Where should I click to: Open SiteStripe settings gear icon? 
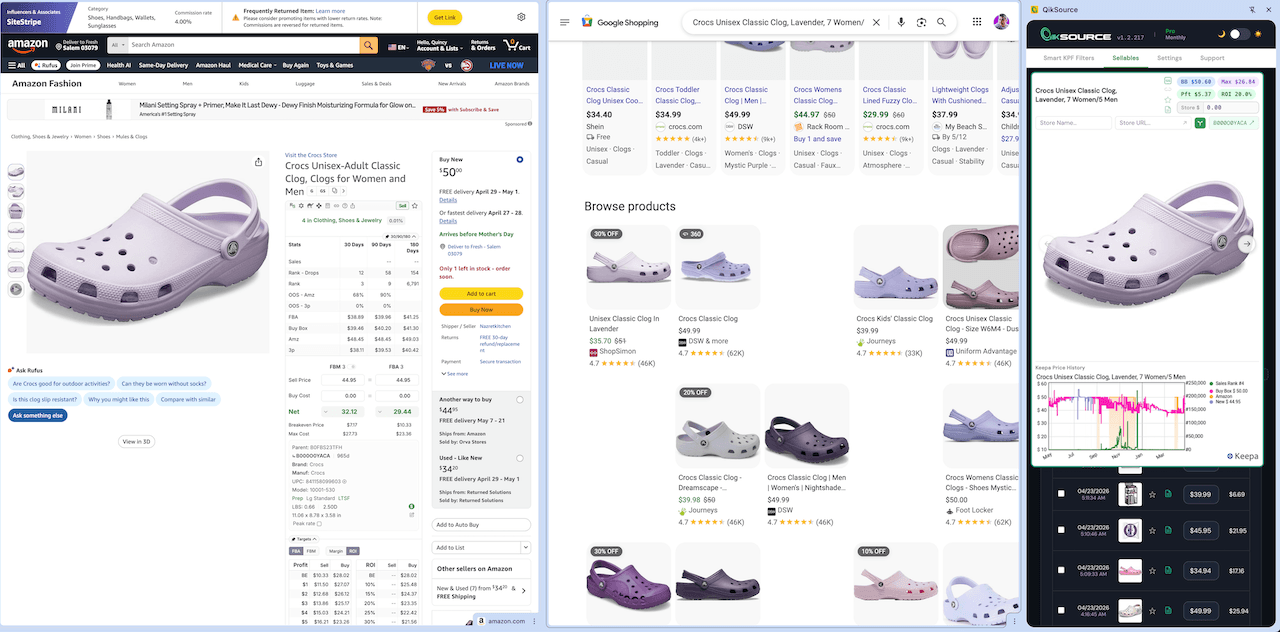point(521,17)
